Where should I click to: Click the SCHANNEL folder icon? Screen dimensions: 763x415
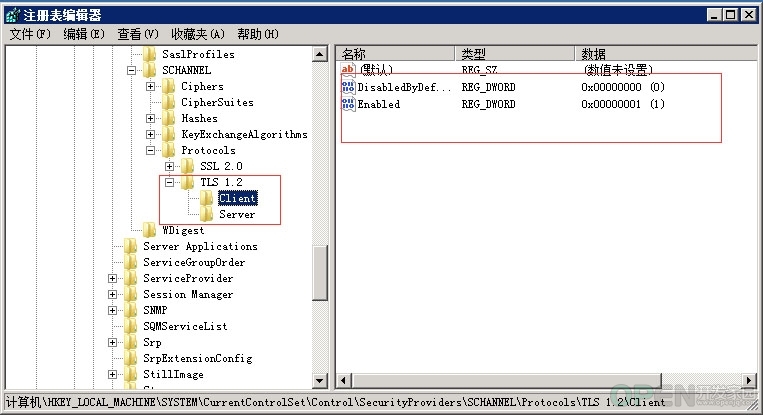coord(150,70)
